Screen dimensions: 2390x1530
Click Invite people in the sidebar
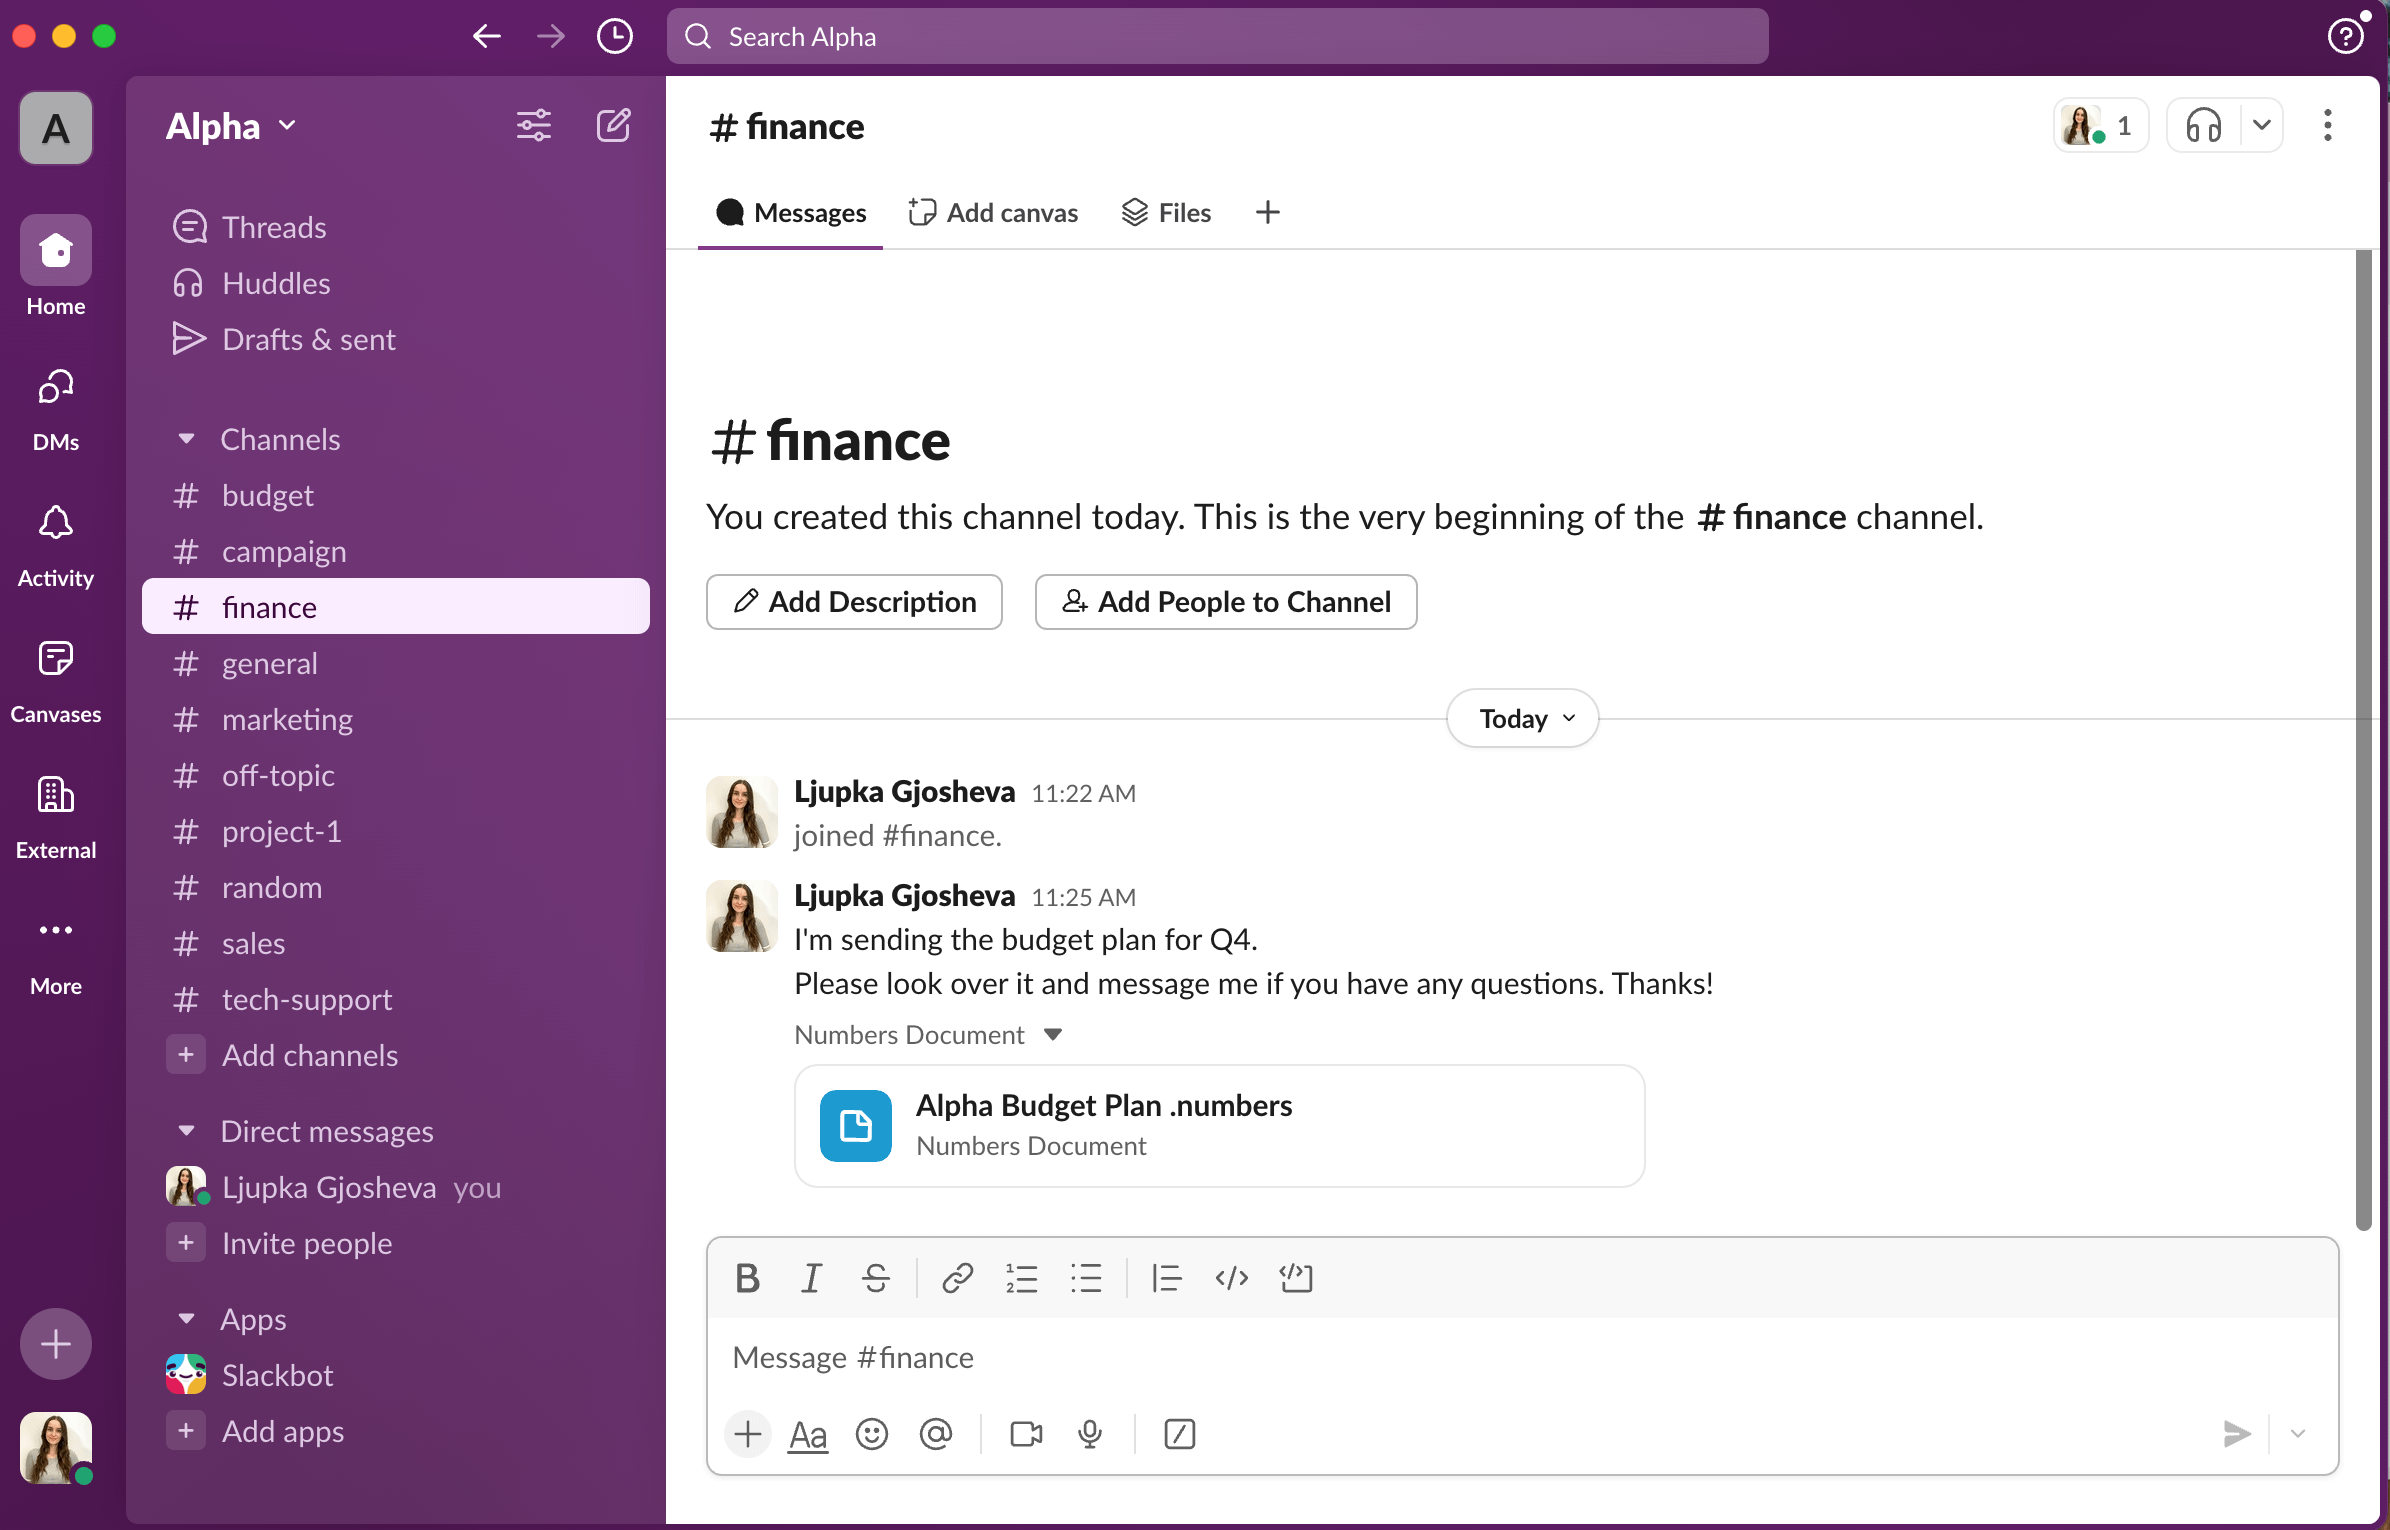[x=396, y=1243]
